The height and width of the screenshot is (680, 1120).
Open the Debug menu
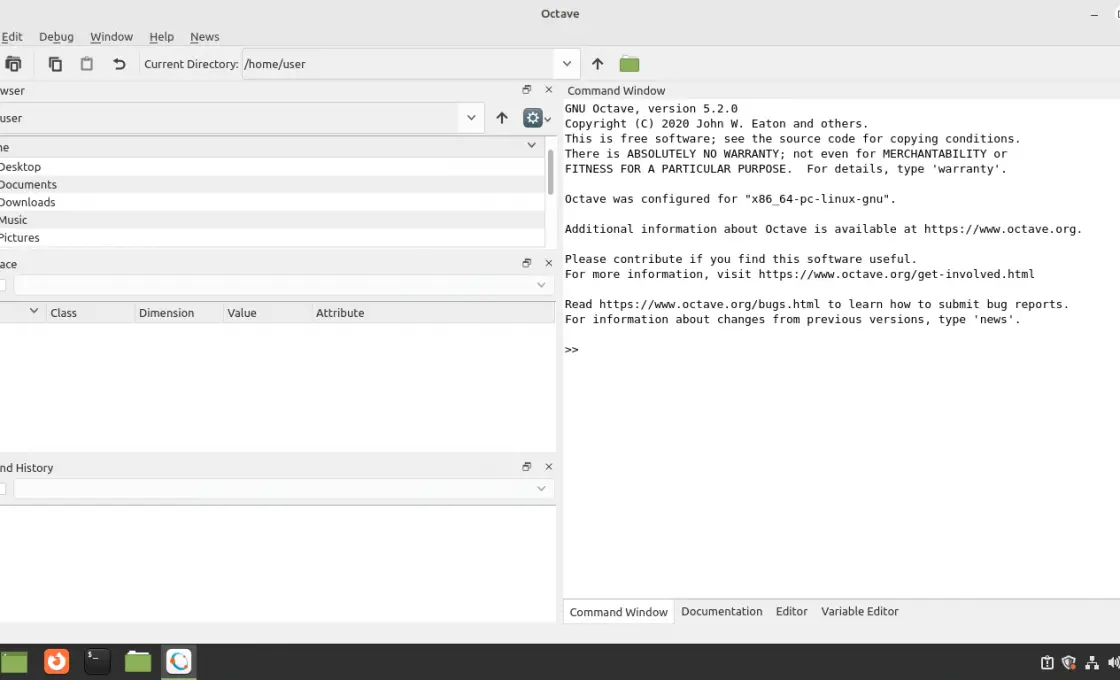(56, 36)
